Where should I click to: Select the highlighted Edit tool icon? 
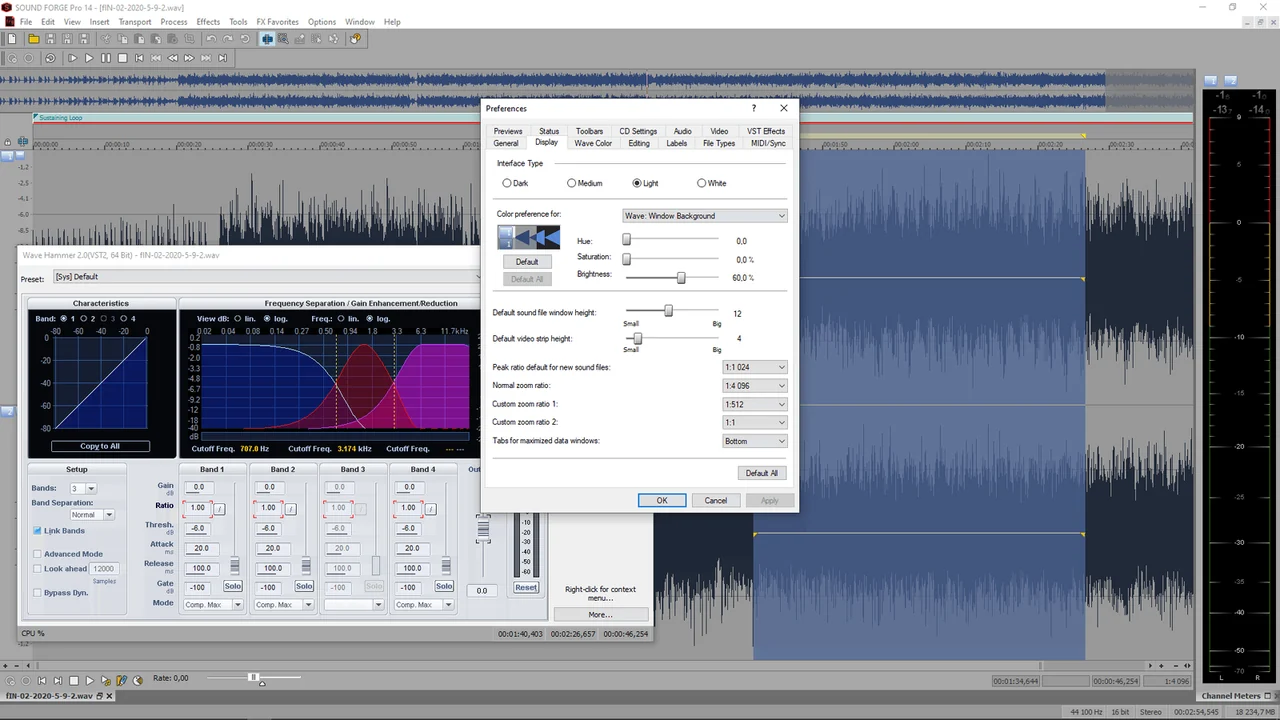(x=267, y=39)
